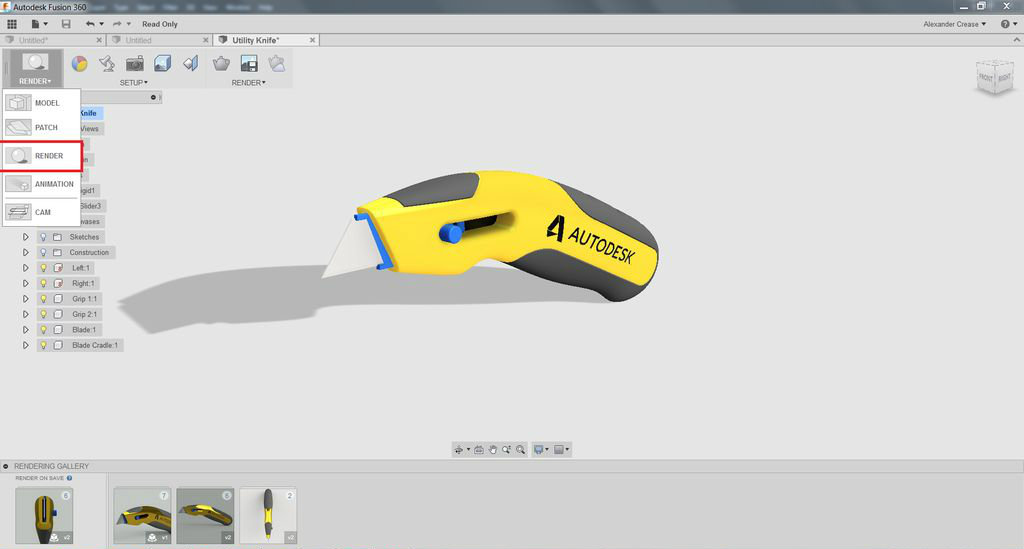This screenshot has height=549, width=1024.
Task: Click the Redo arrow
Action: 117,24
